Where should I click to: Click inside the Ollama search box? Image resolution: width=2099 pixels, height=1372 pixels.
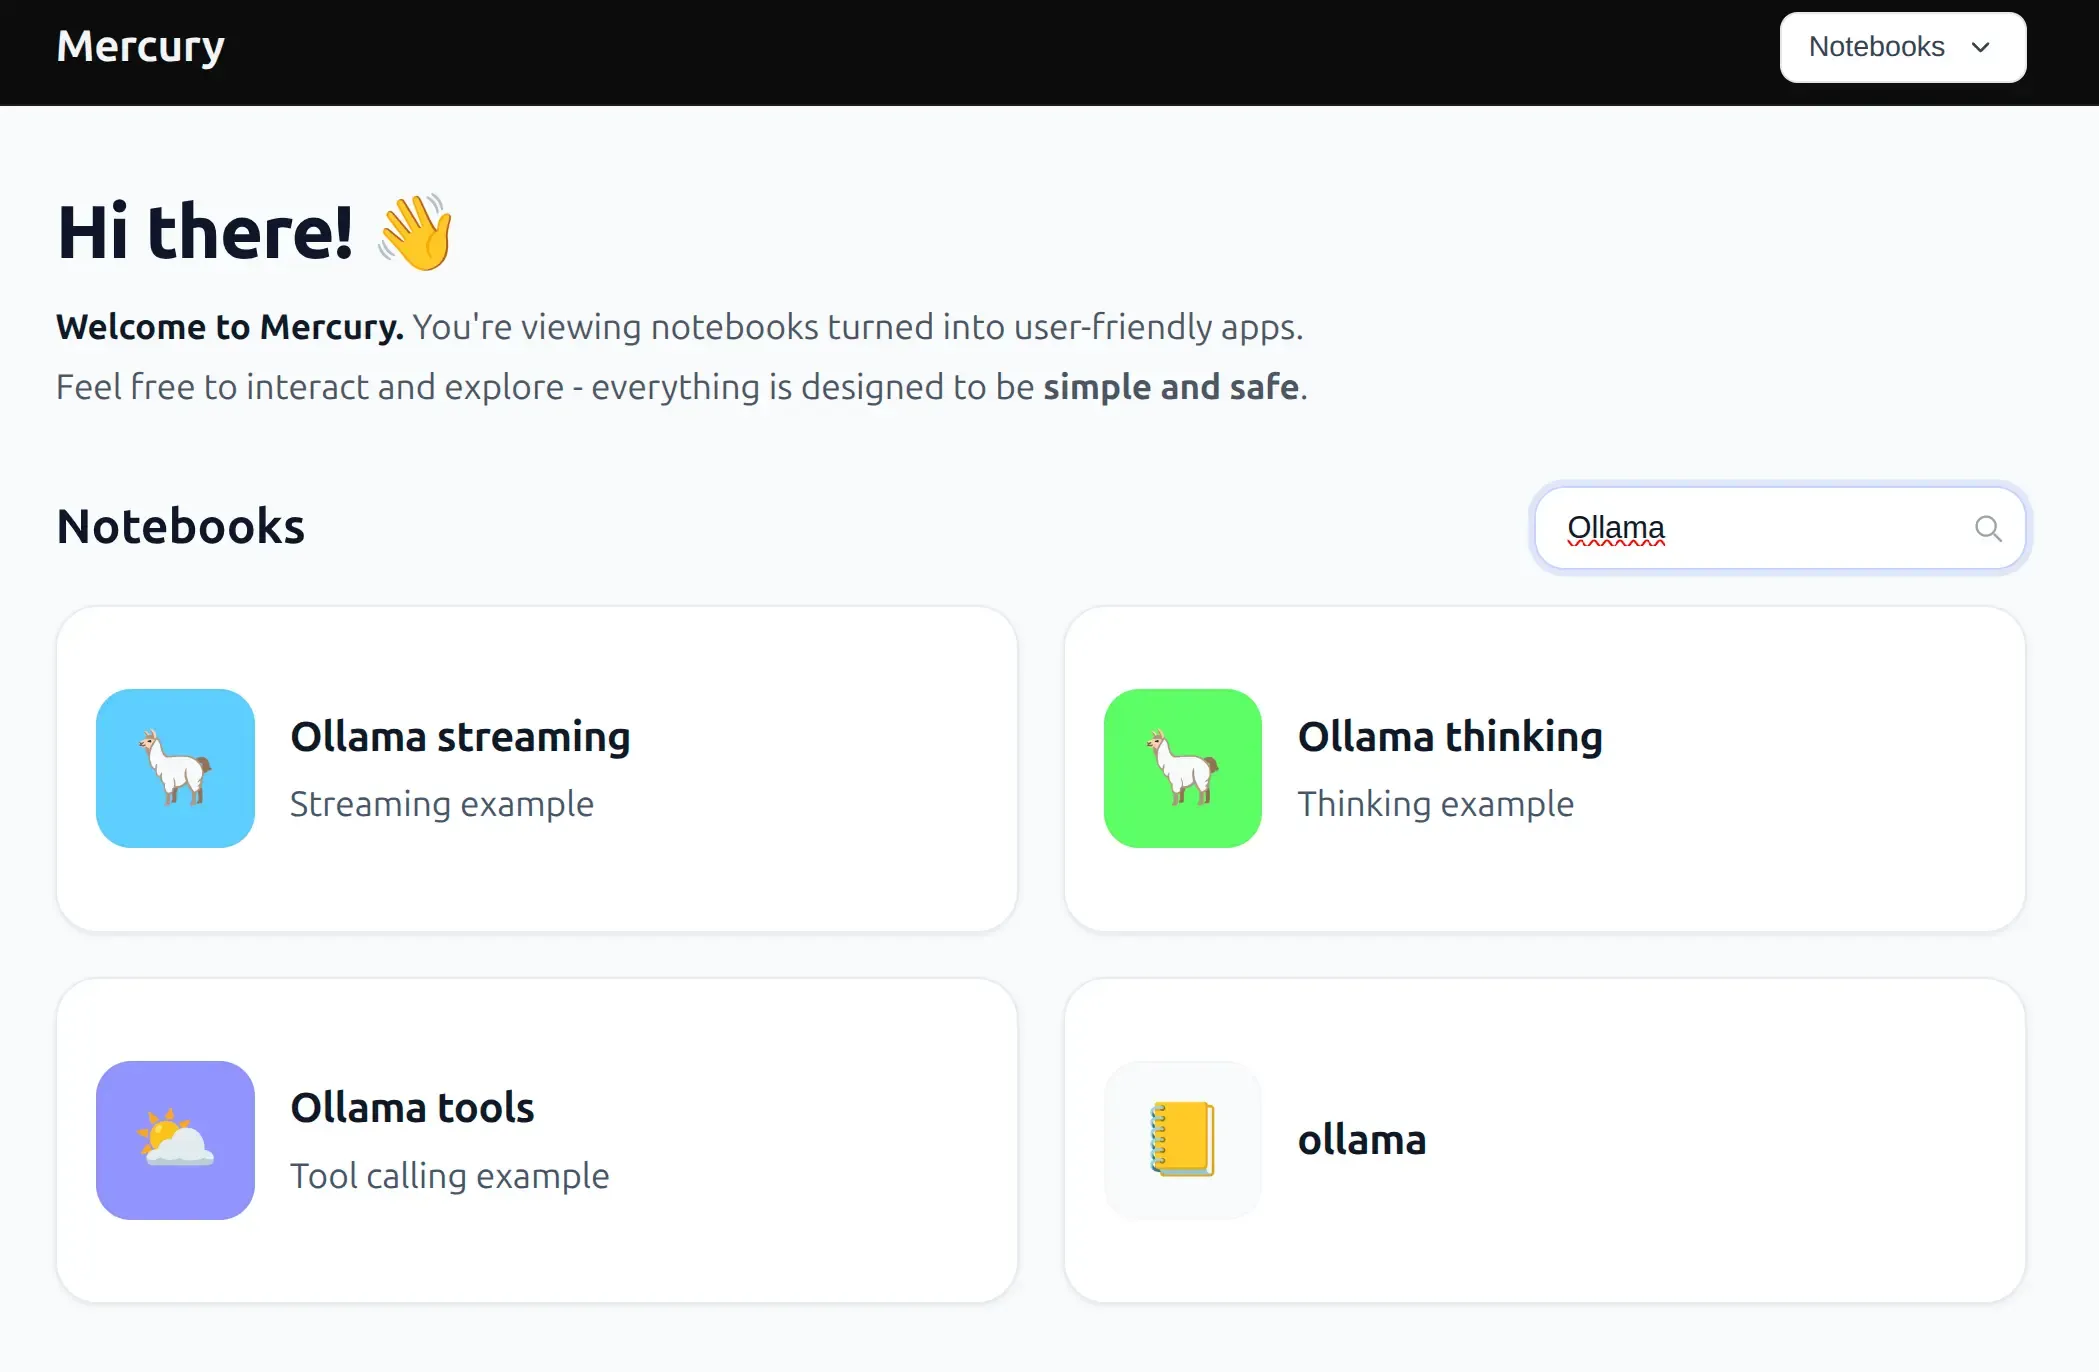1750,529
